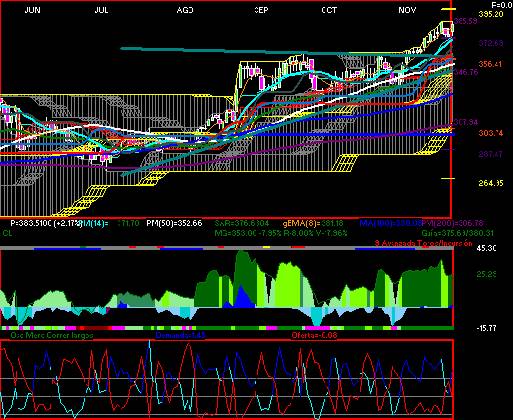This screenshot has width=513, height=420.
Task: Click the 346.76 price level label
Action: 466,72
